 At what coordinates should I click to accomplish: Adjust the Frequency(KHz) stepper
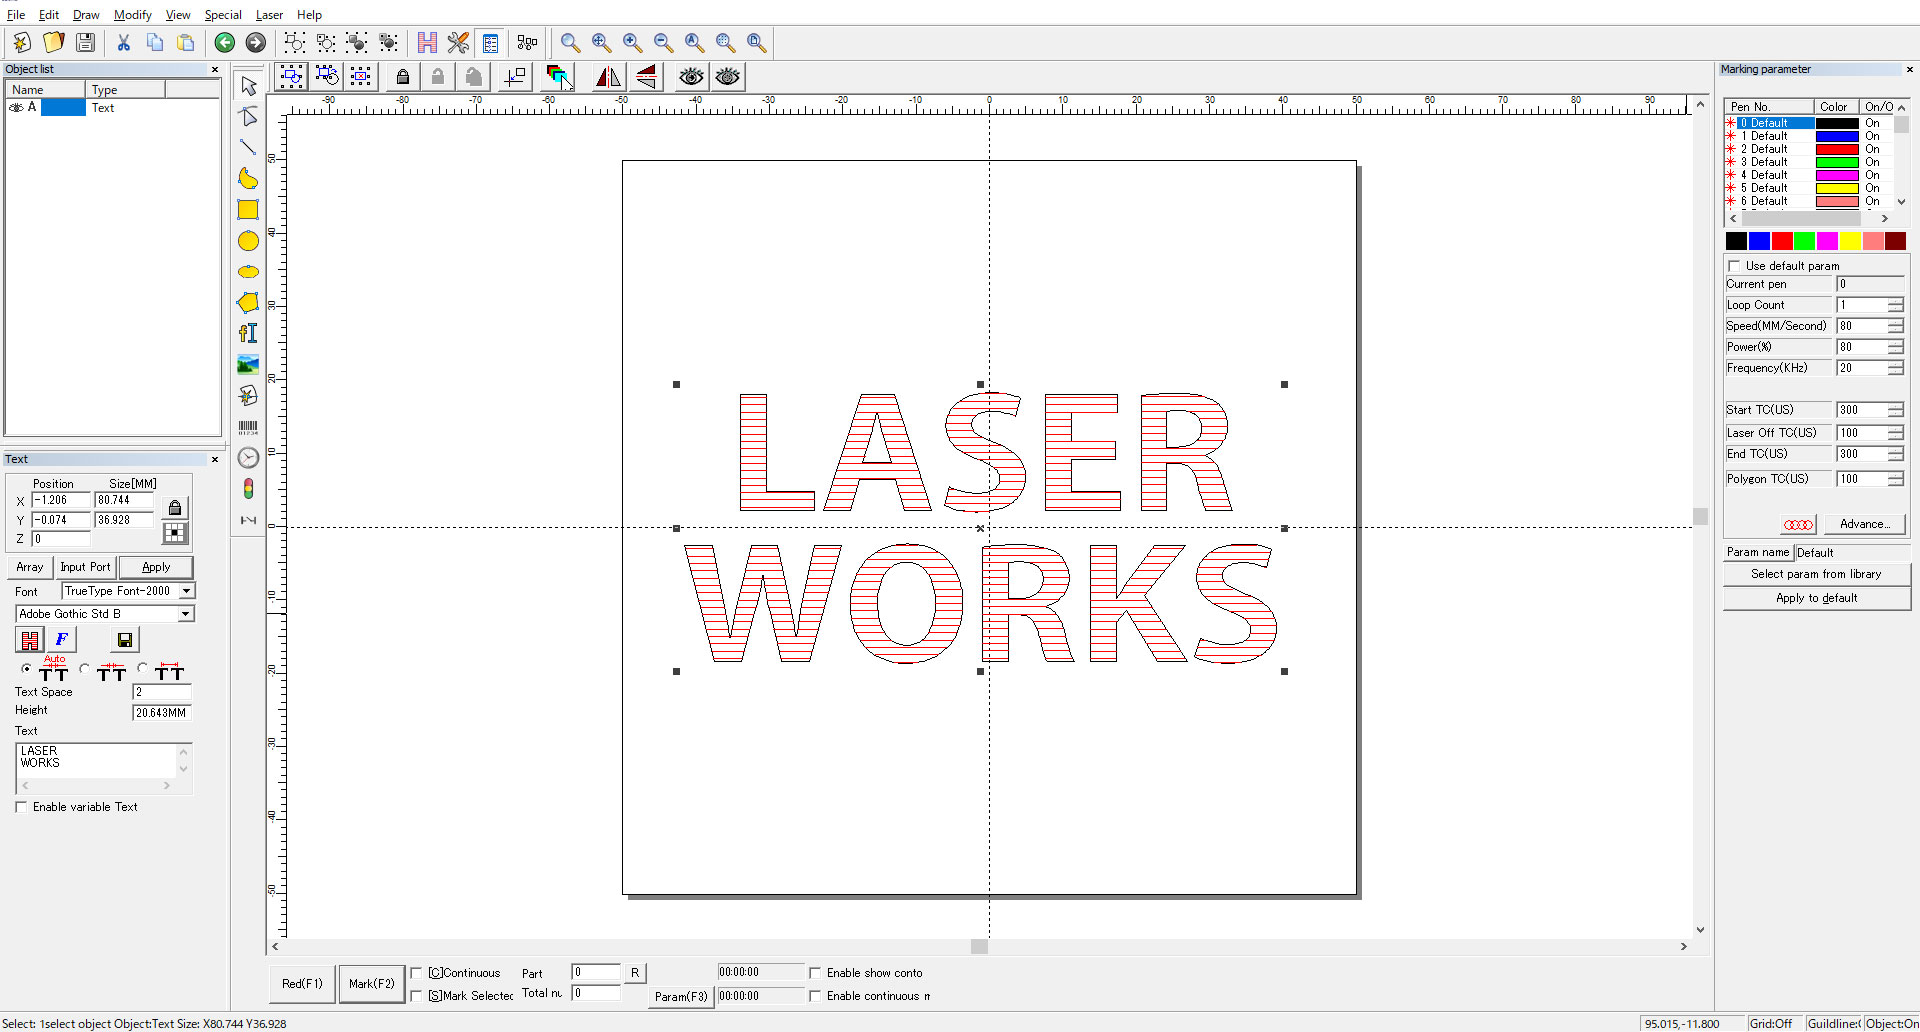(x=1895, y=368)
